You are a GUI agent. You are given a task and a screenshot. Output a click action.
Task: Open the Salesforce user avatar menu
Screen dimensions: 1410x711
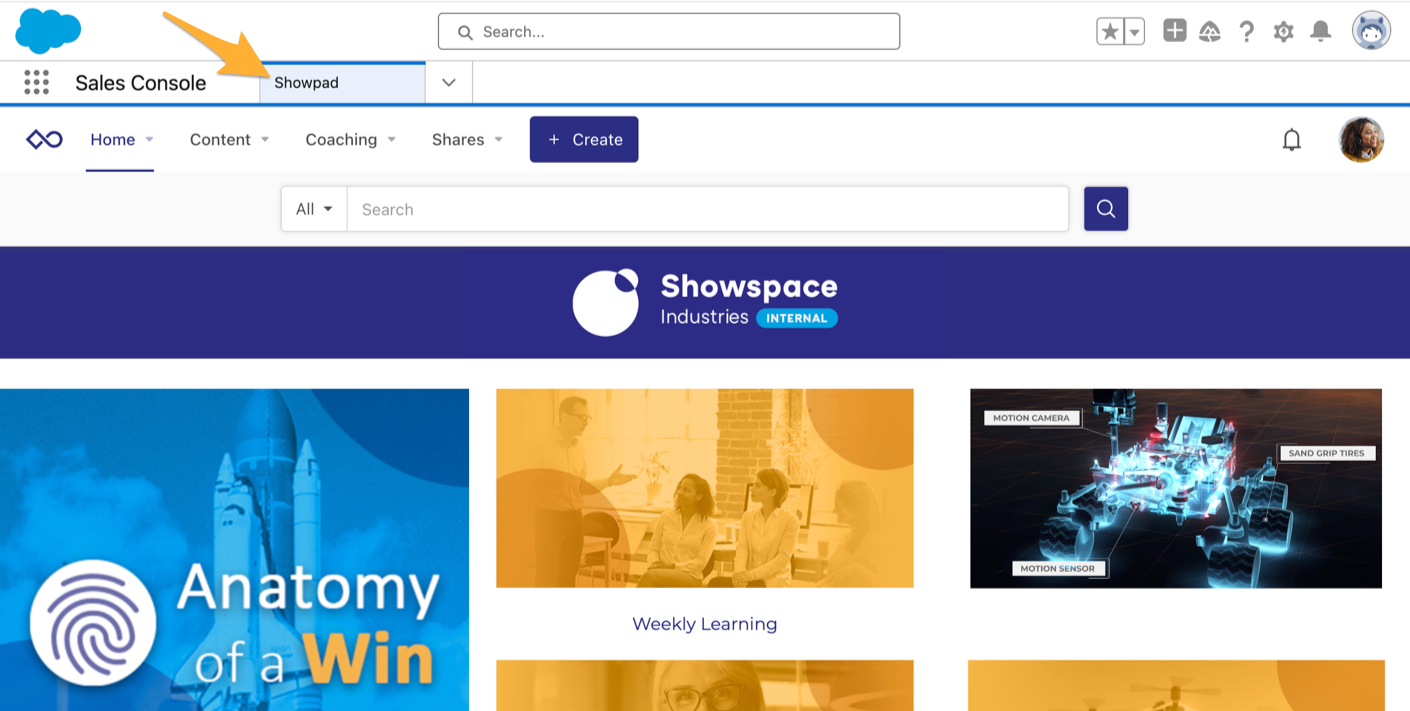click(x=1371, y=31)
